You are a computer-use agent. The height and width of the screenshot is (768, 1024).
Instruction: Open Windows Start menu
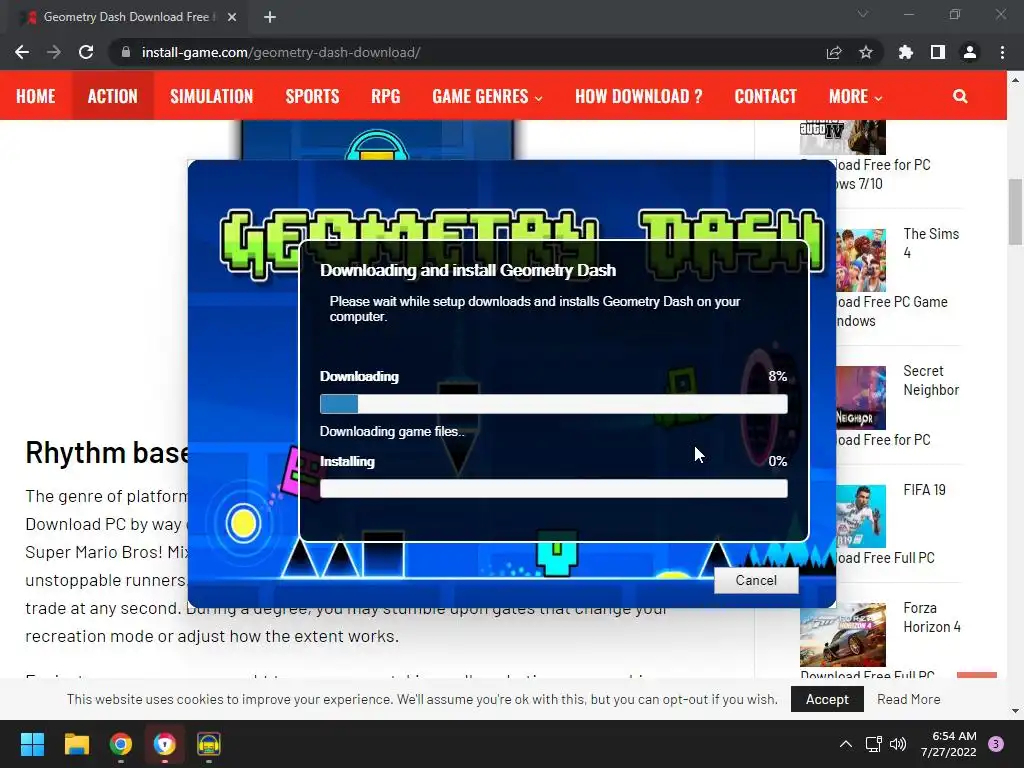(x=32, y=744)
